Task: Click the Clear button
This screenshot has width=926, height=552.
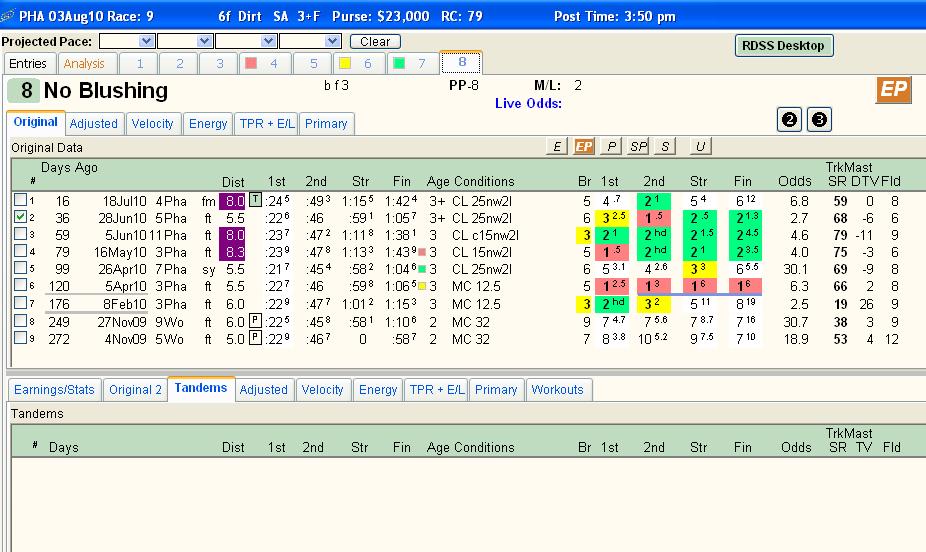Action: [x=375, y=41]
